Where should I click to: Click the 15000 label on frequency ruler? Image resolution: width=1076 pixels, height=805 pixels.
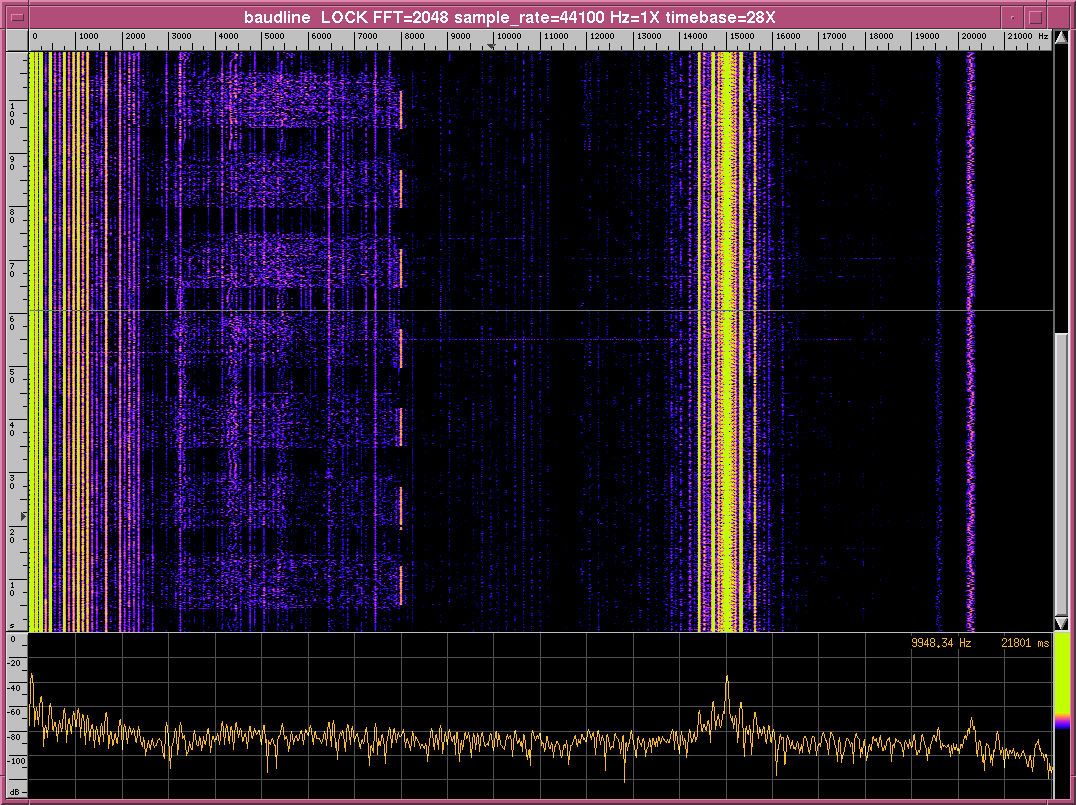[740, 36]
